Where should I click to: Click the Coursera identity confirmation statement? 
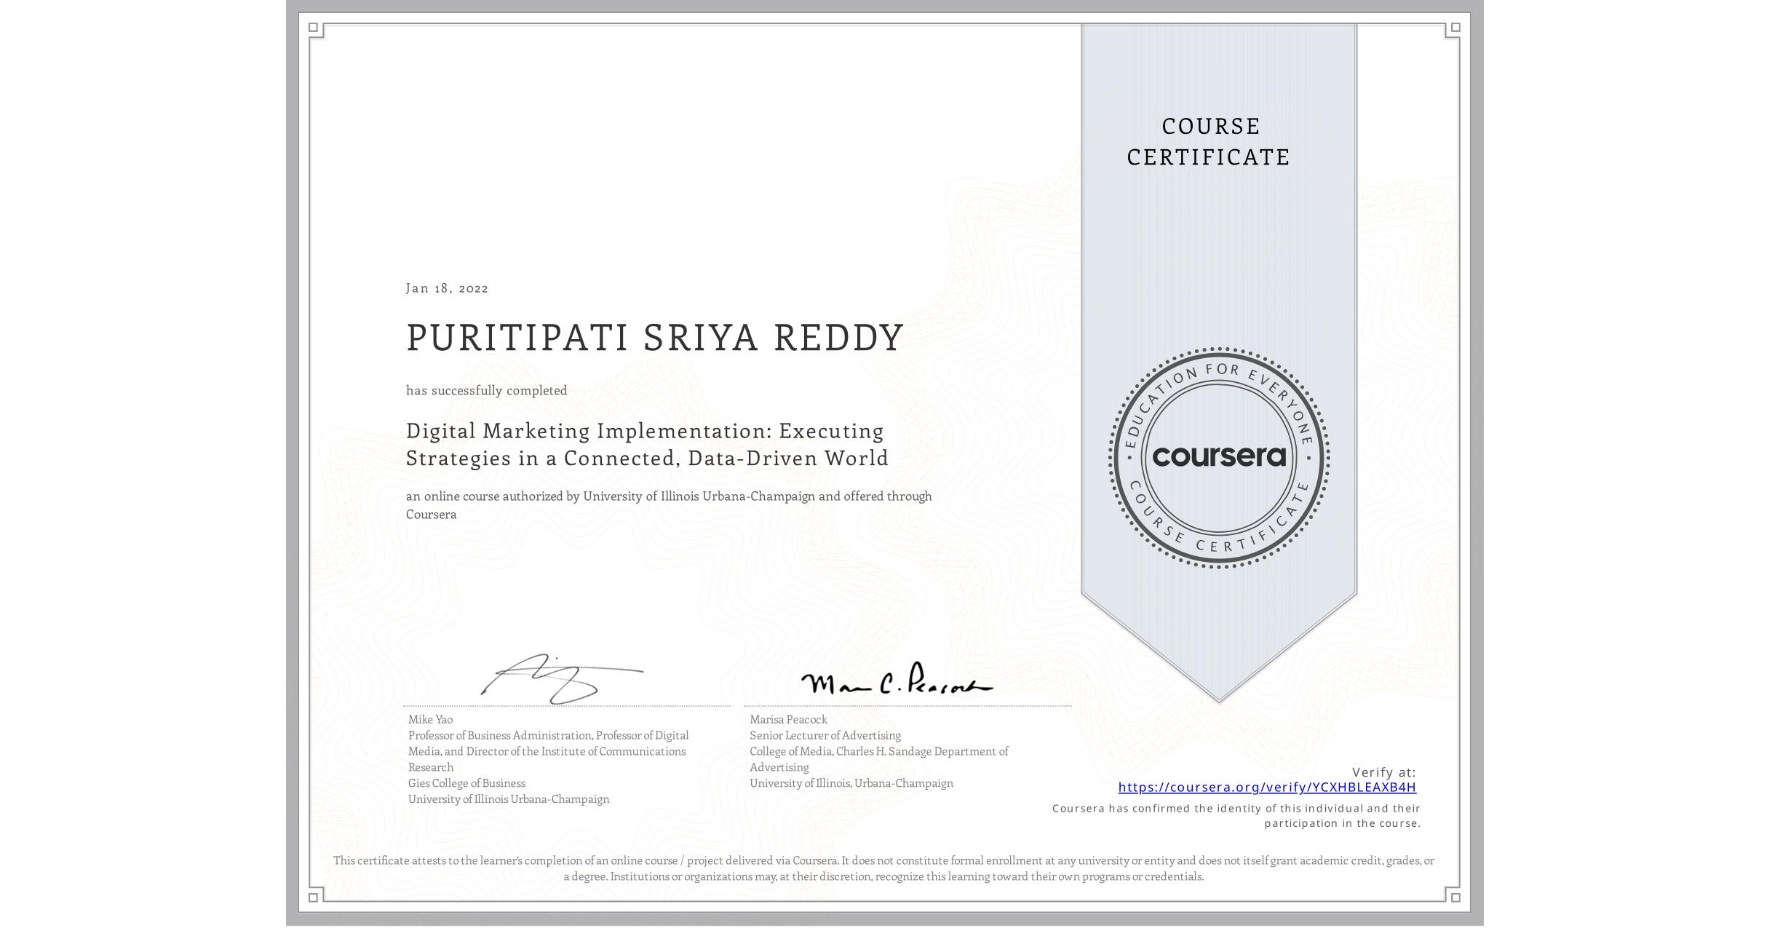click(1237, 816)
